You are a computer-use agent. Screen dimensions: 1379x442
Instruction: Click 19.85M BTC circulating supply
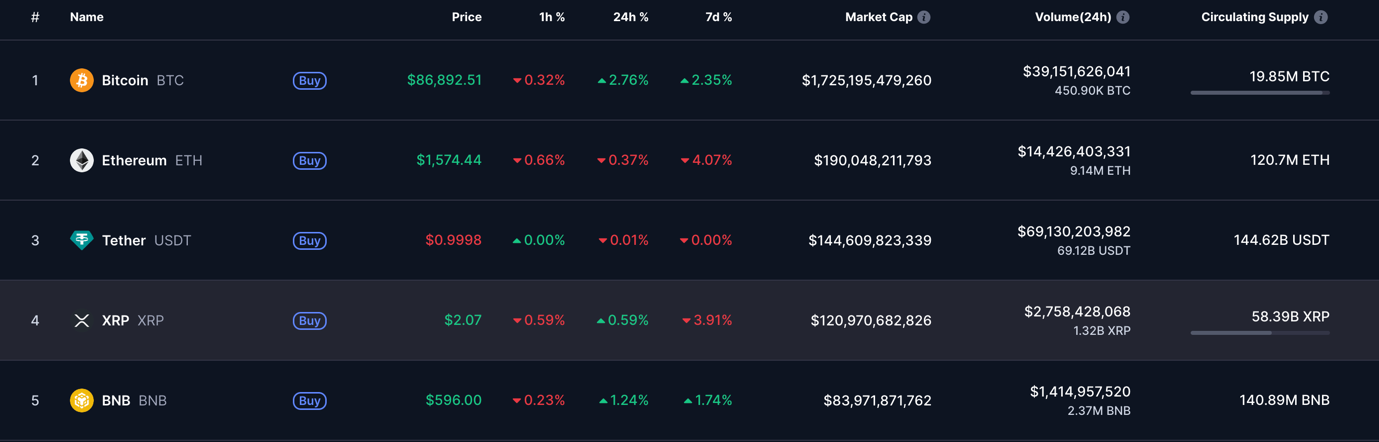coord(1289,76)
